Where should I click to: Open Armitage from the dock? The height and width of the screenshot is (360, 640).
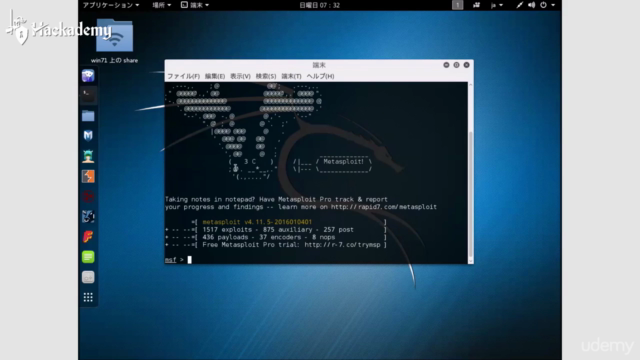(x=88, y=156)
